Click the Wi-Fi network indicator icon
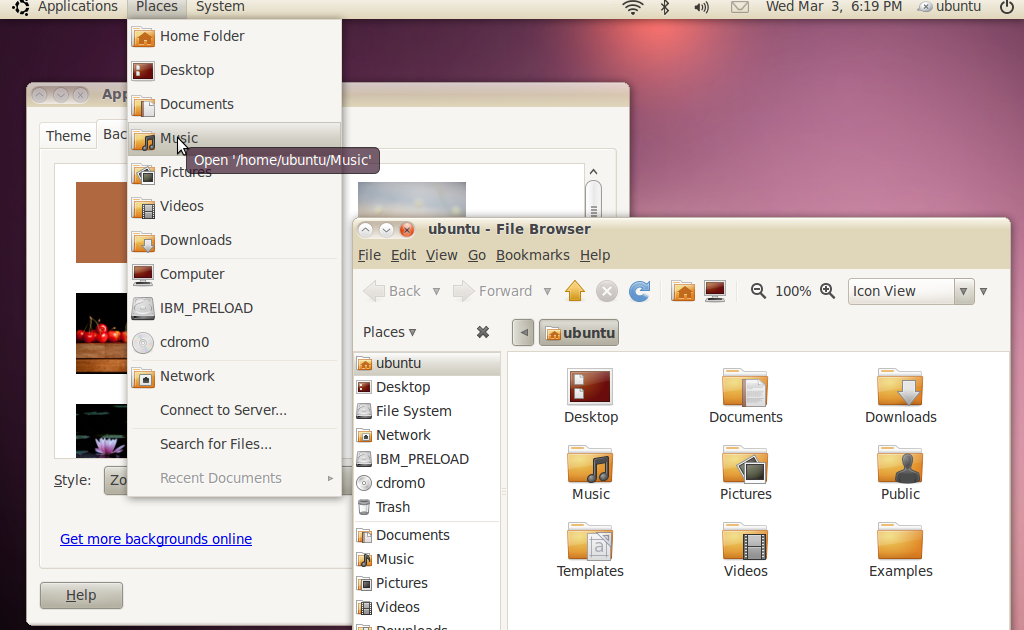The image size is (1024, 630). 633,7
